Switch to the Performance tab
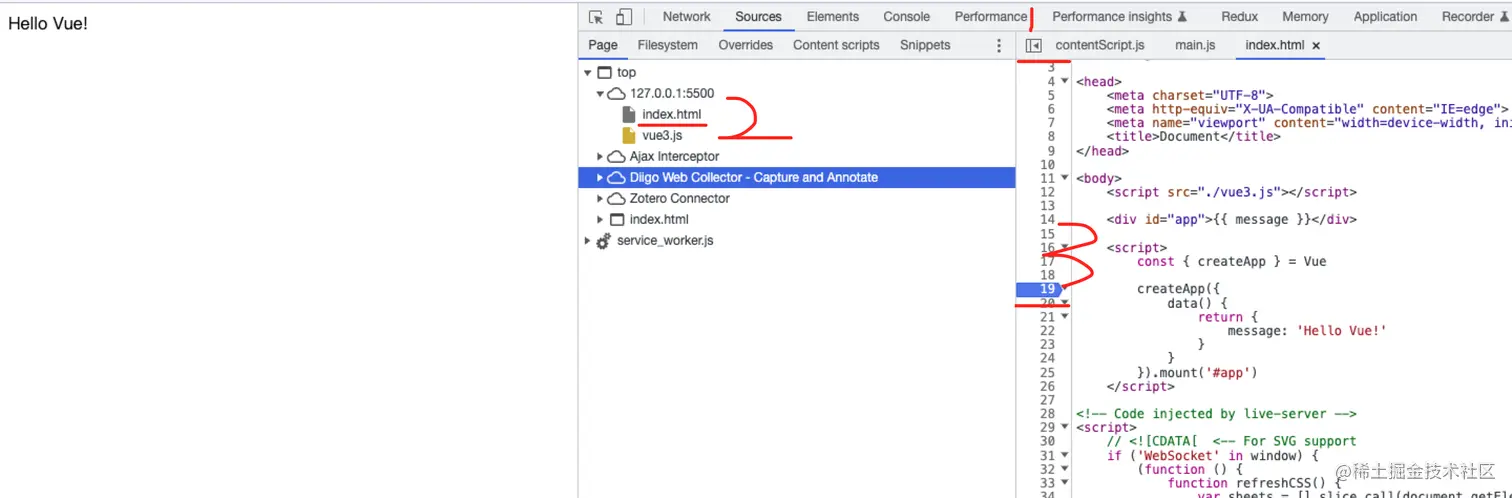Screen dimensions: 1512x498 [990, 17]
